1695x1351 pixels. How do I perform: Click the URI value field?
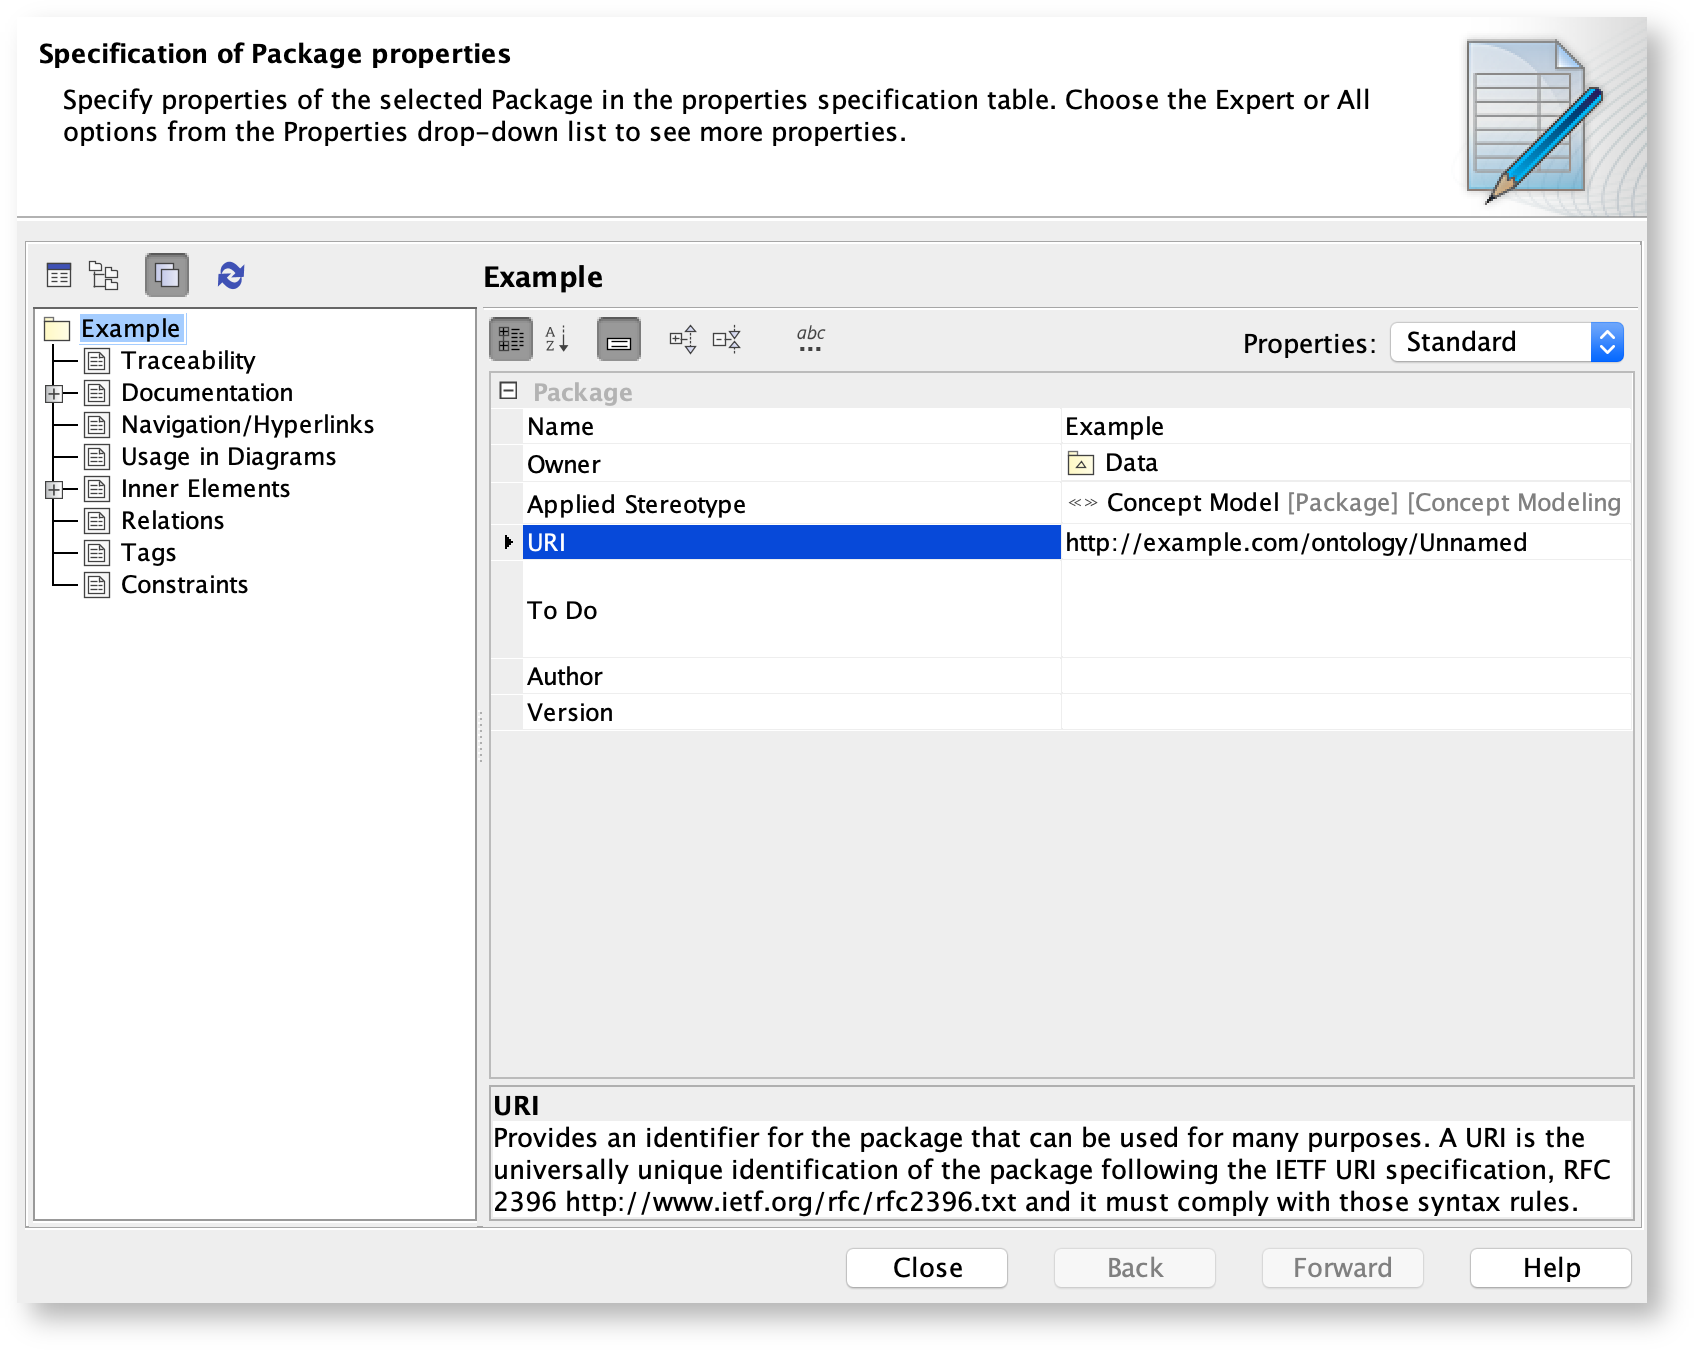1345,543
